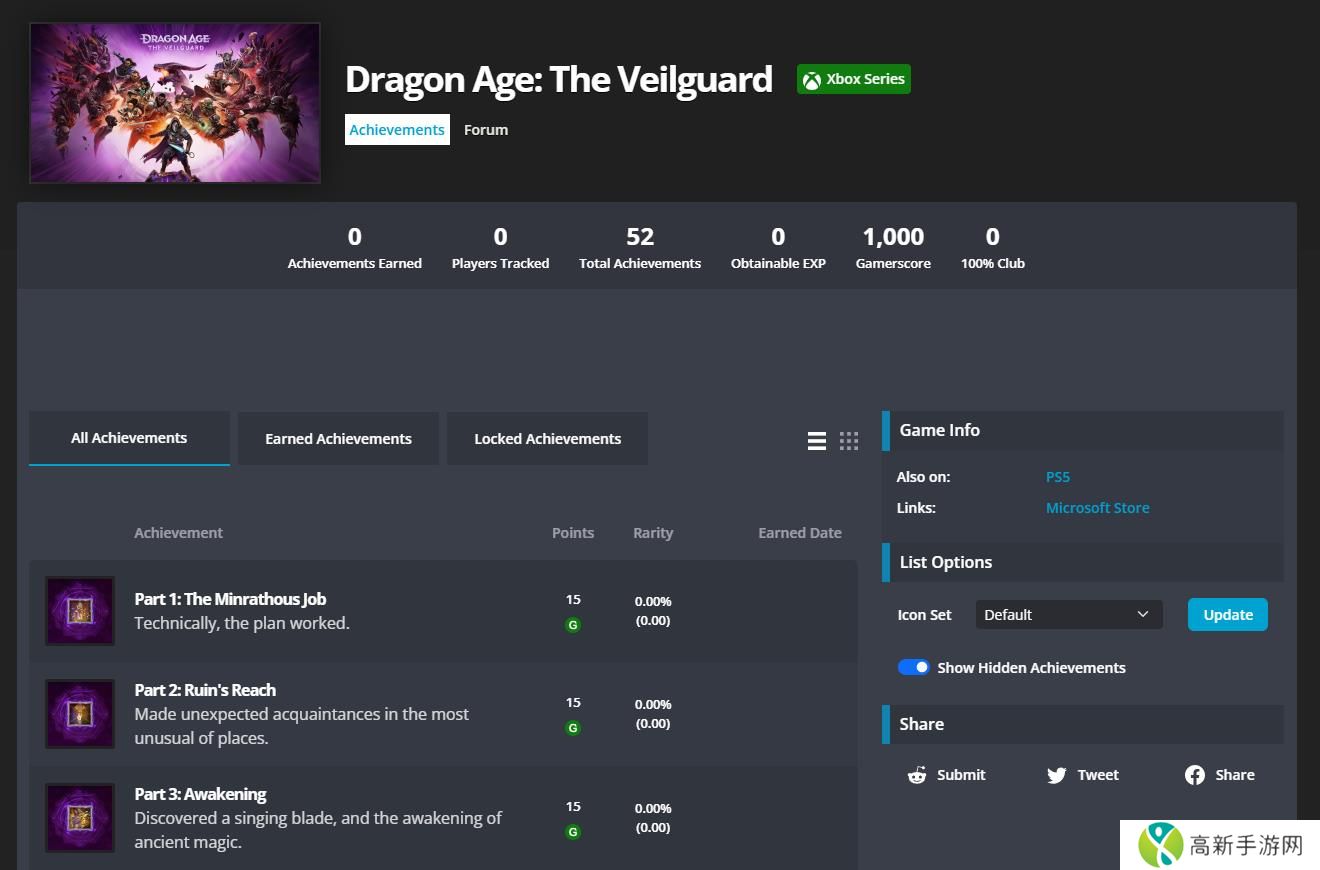
Task: Click the Twitter Tweet share icon
Action: pyautogui.click(x=1056, y=775)
